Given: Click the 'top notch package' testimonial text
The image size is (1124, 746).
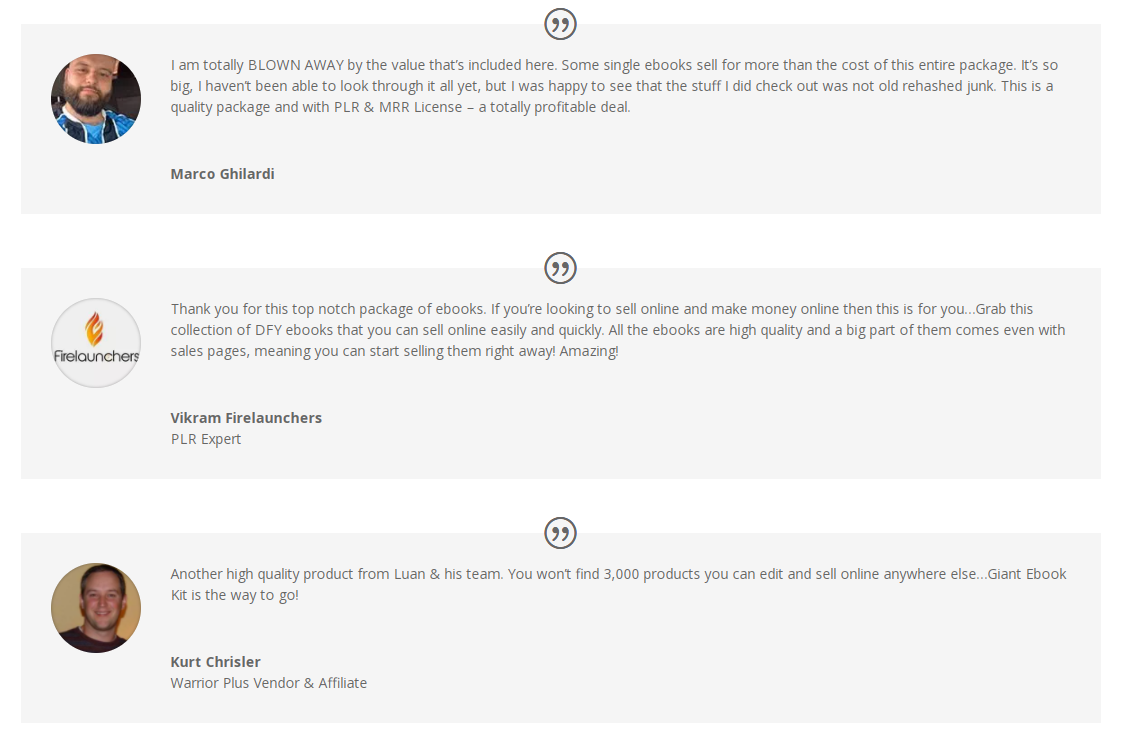Looking at the screenshot, I should click(618, 330).
